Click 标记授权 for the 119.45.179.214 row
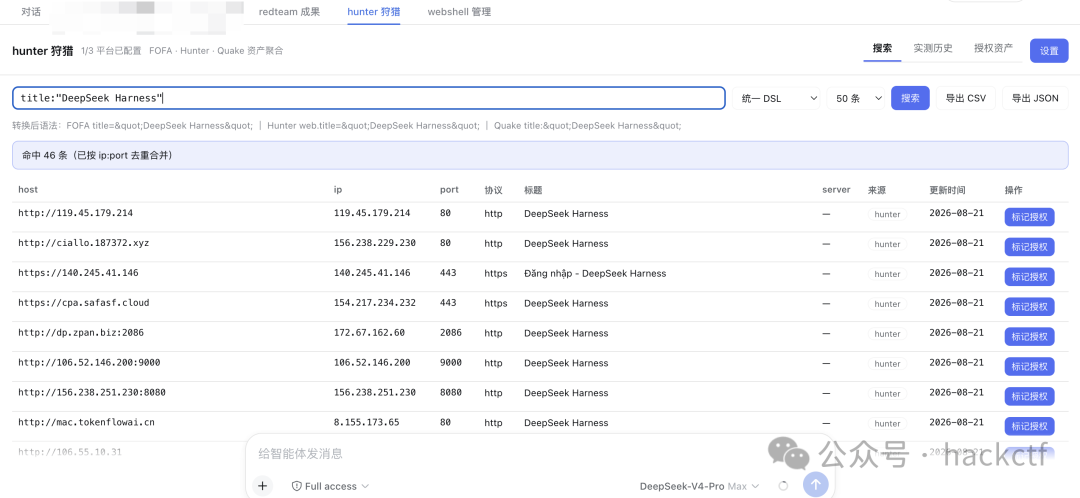 (1029, 217)
